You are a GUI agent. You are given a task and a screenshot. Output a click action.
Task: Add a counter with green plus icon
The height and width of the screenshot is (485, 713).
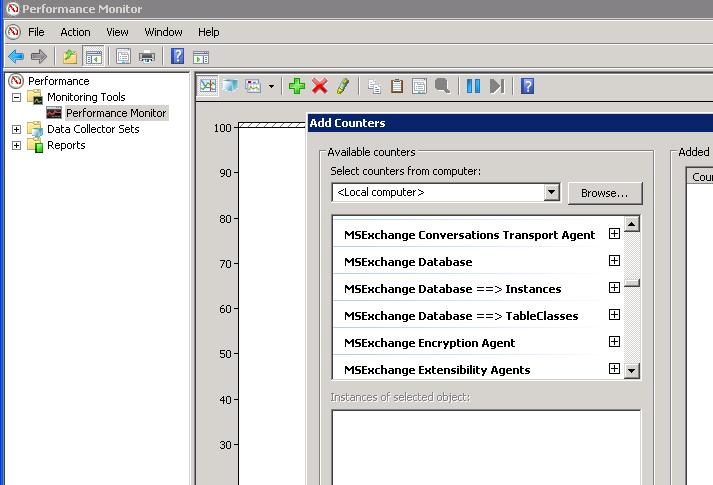(297, 85)
